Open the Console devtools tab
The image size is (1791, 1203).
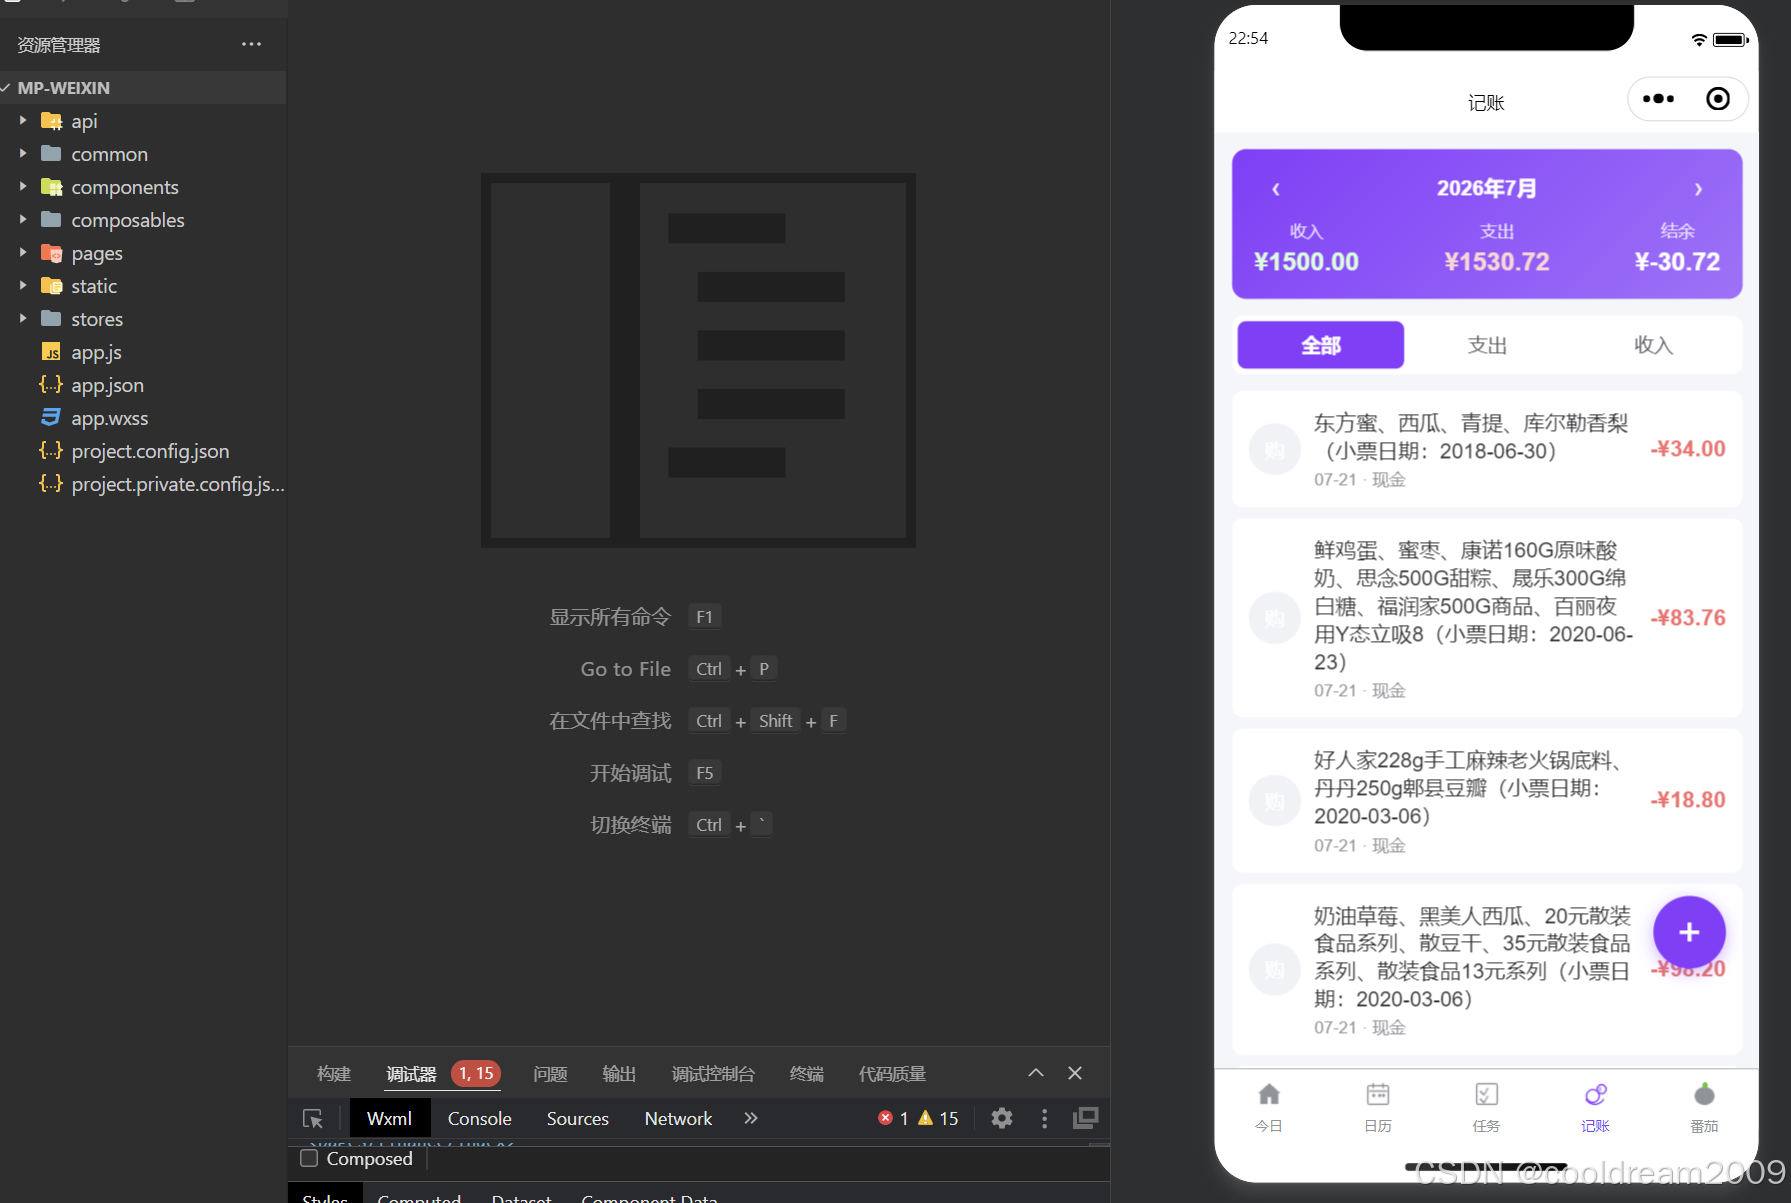[x=480, y=1119]
